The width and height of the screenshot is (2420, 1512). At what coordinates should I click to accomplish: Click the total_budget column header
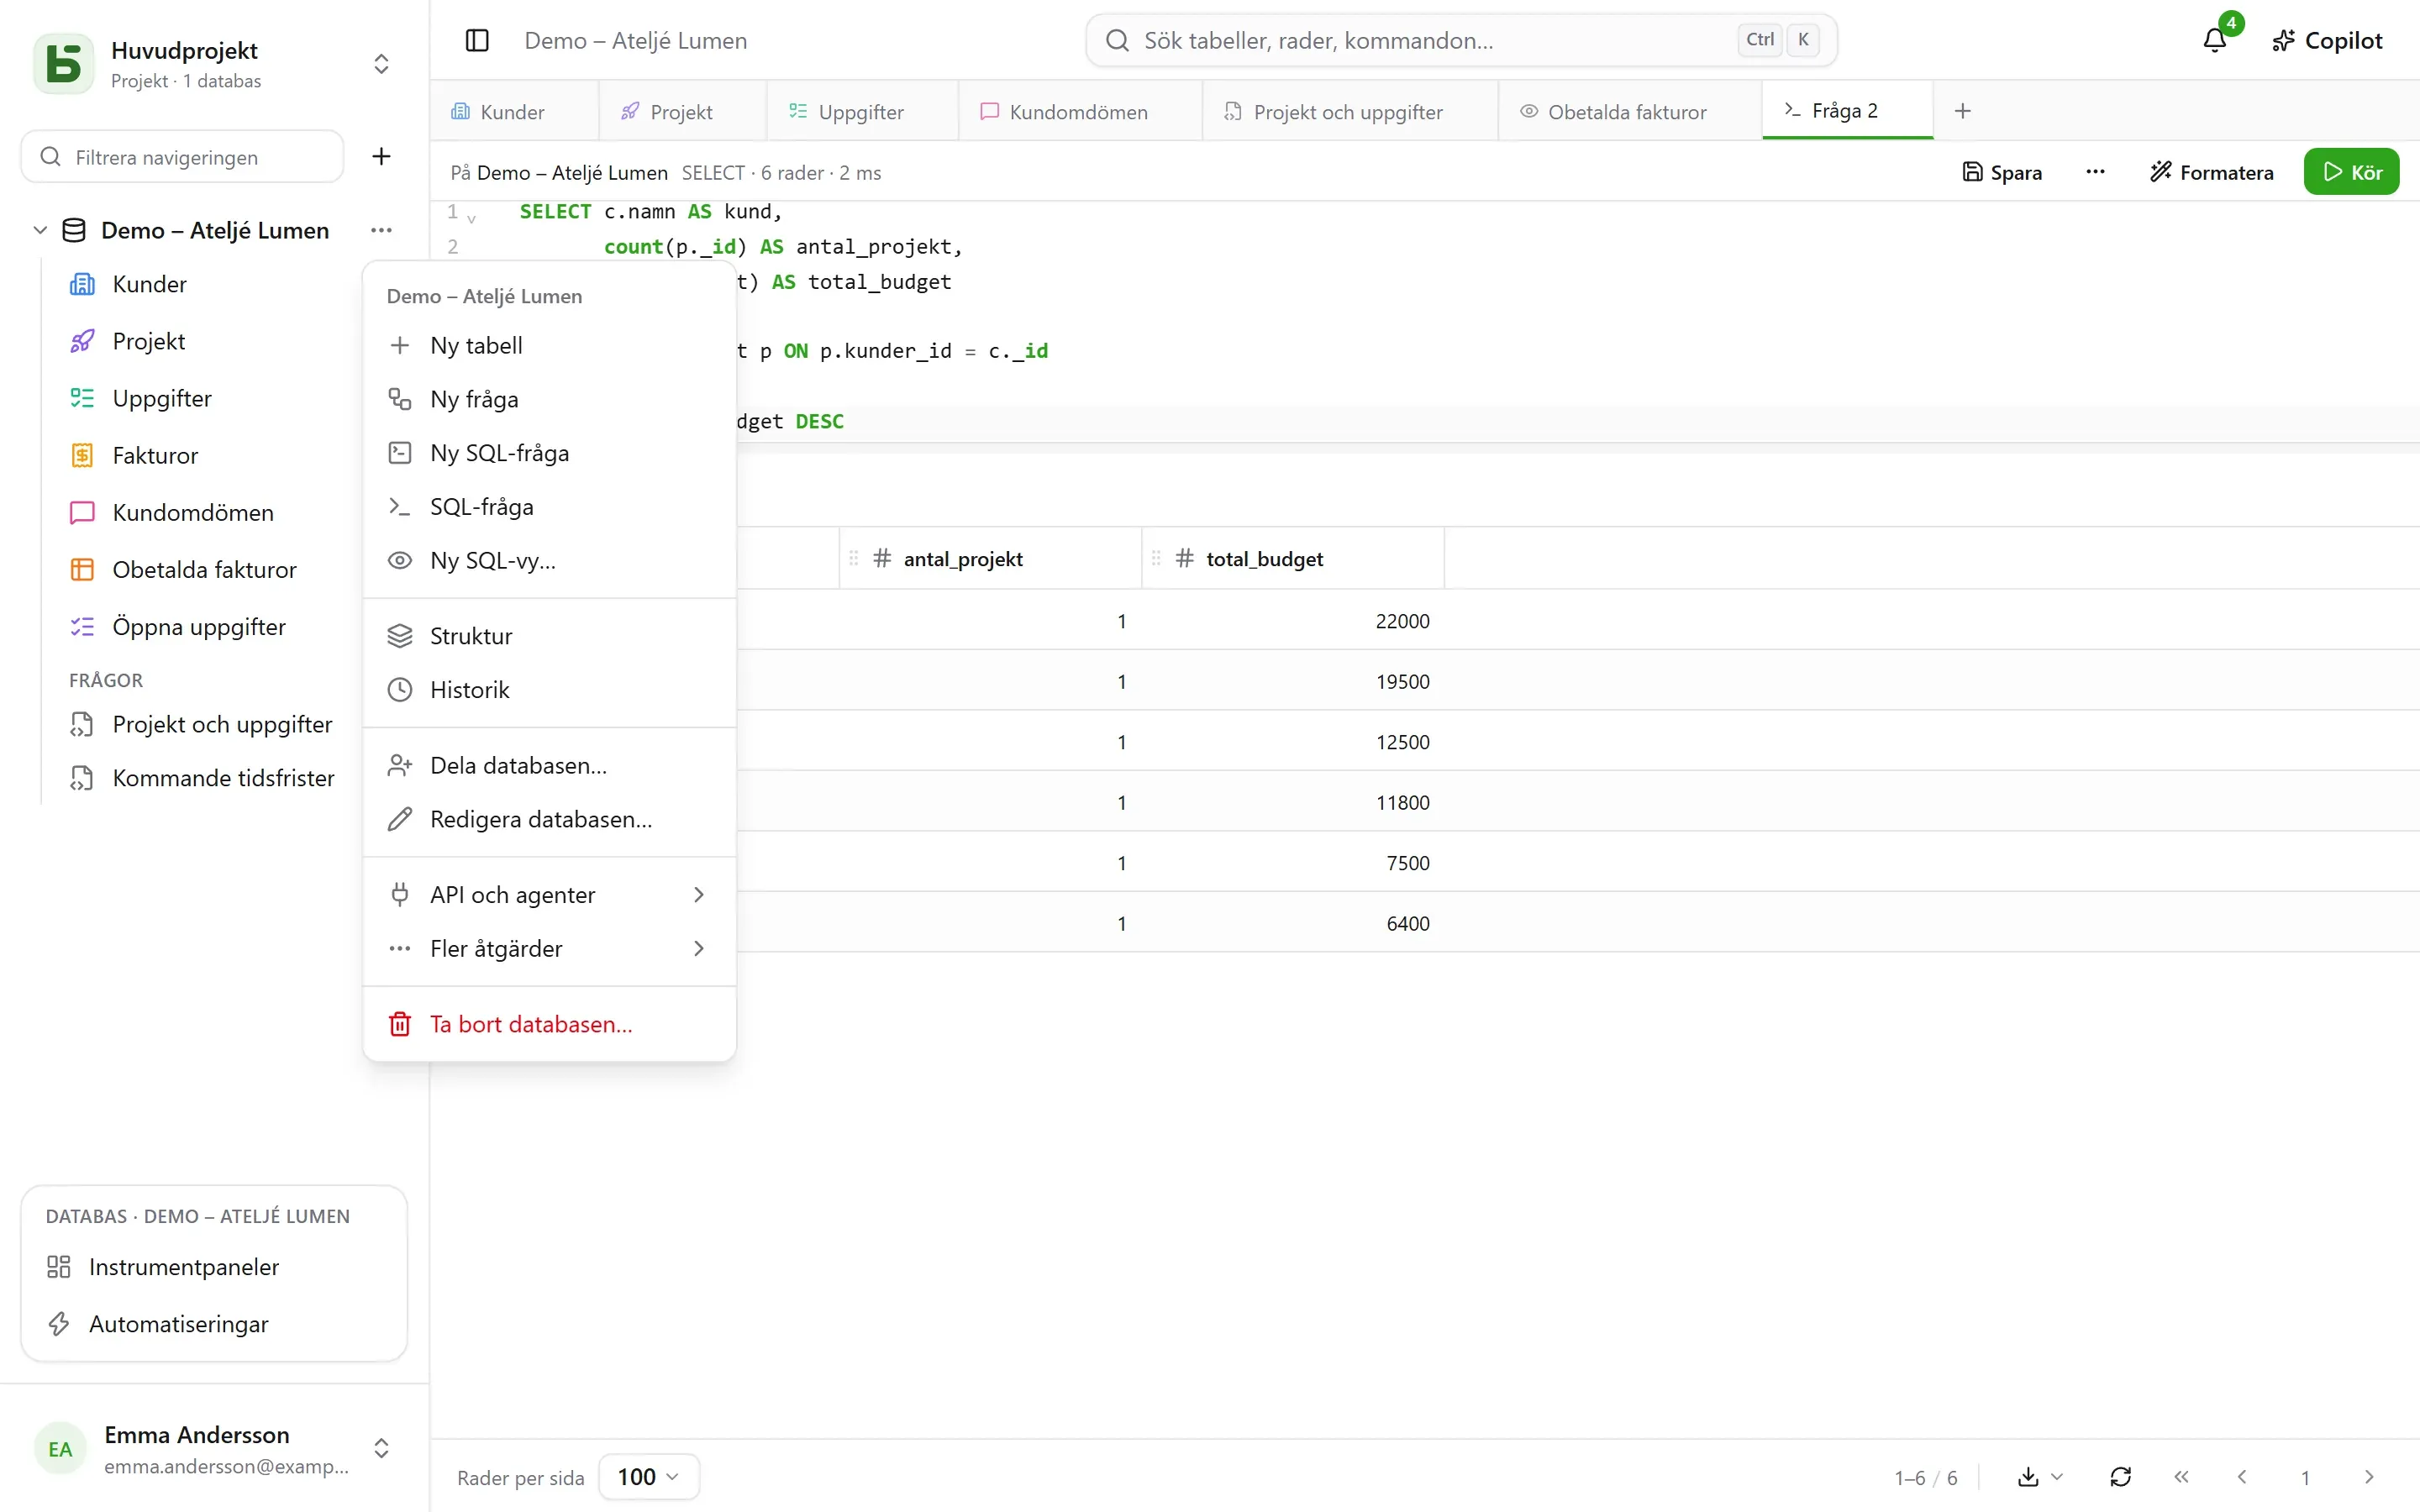1293,558
